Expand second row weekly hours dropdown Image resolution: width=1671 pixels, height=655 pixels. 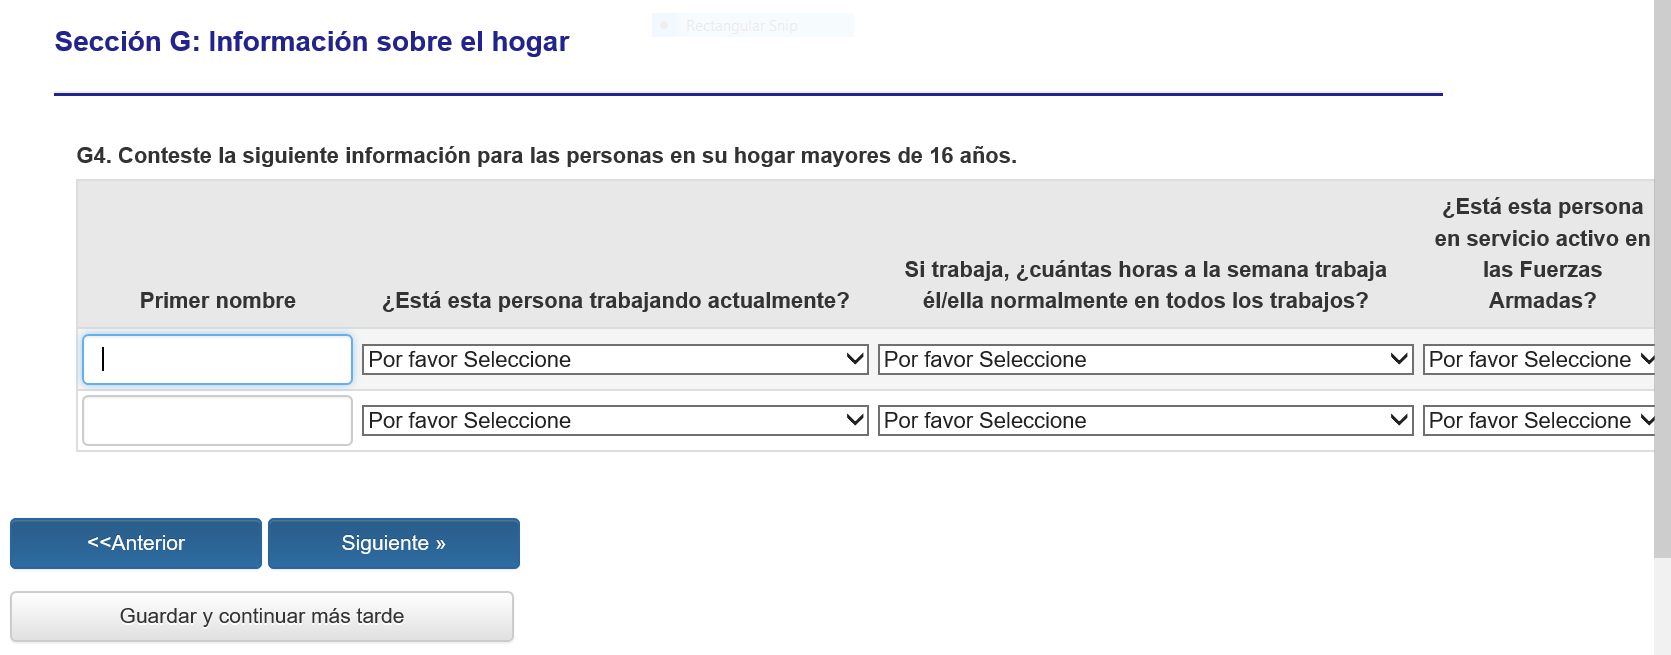[1144, 420]
